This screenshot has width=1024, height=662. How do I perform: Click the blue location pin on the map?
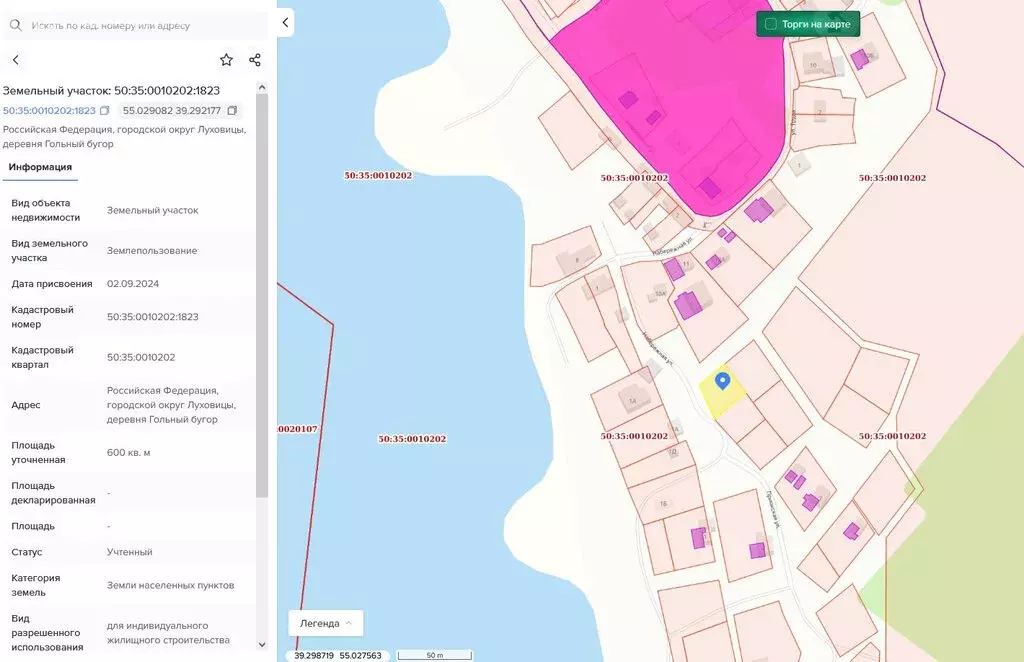pyautogui.click(x=722, y=381)
